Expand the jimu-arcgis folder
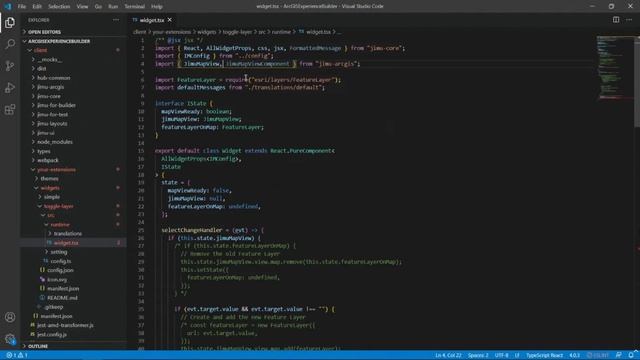 tap(73, 87)
